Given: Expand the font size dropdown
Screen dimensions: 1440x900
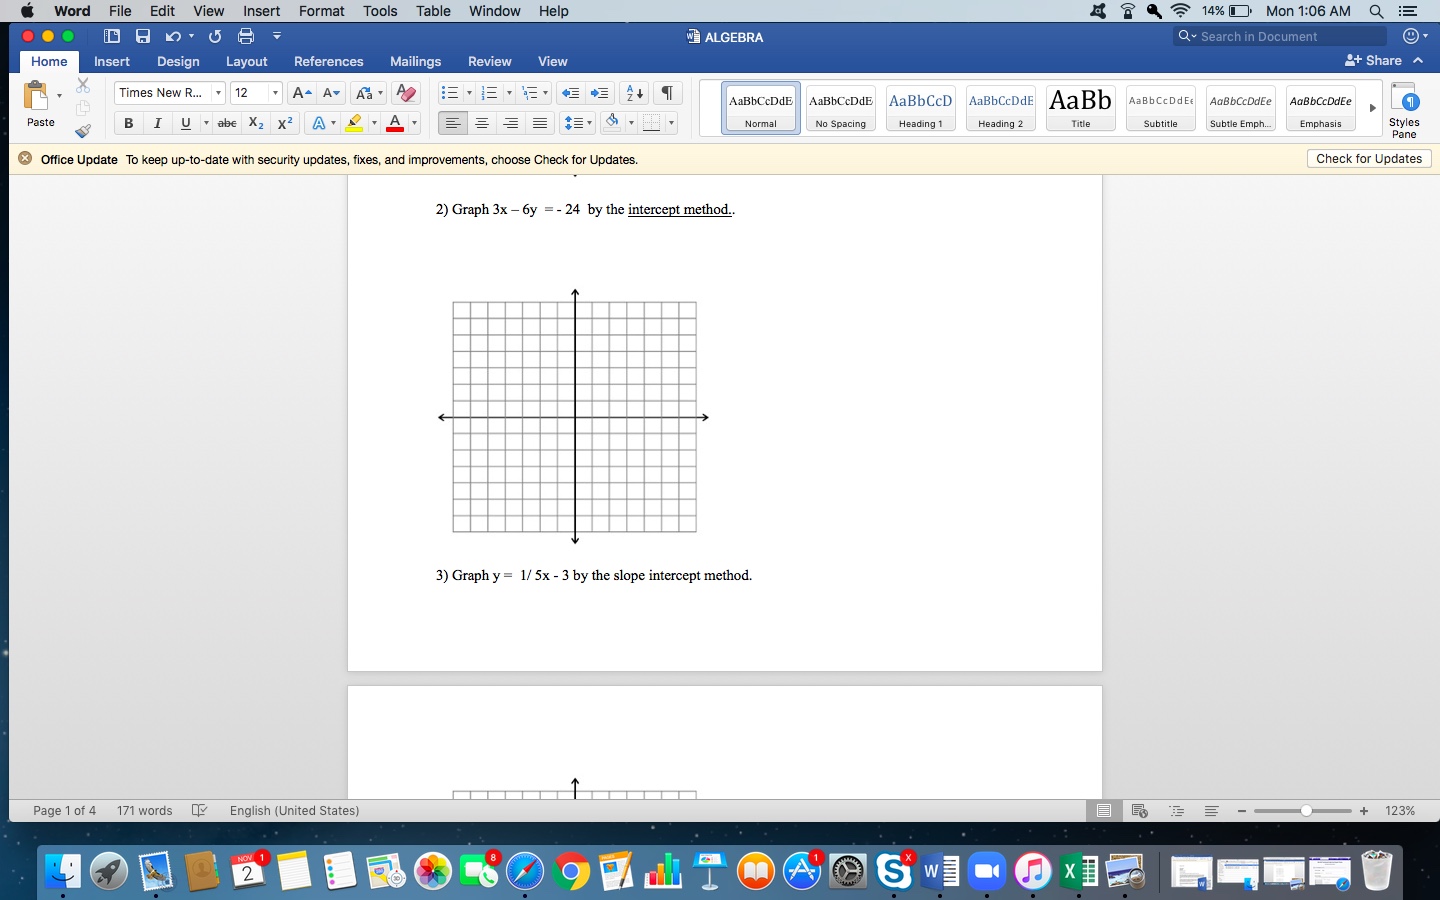Looking at the screenshot, I should 275,93.
